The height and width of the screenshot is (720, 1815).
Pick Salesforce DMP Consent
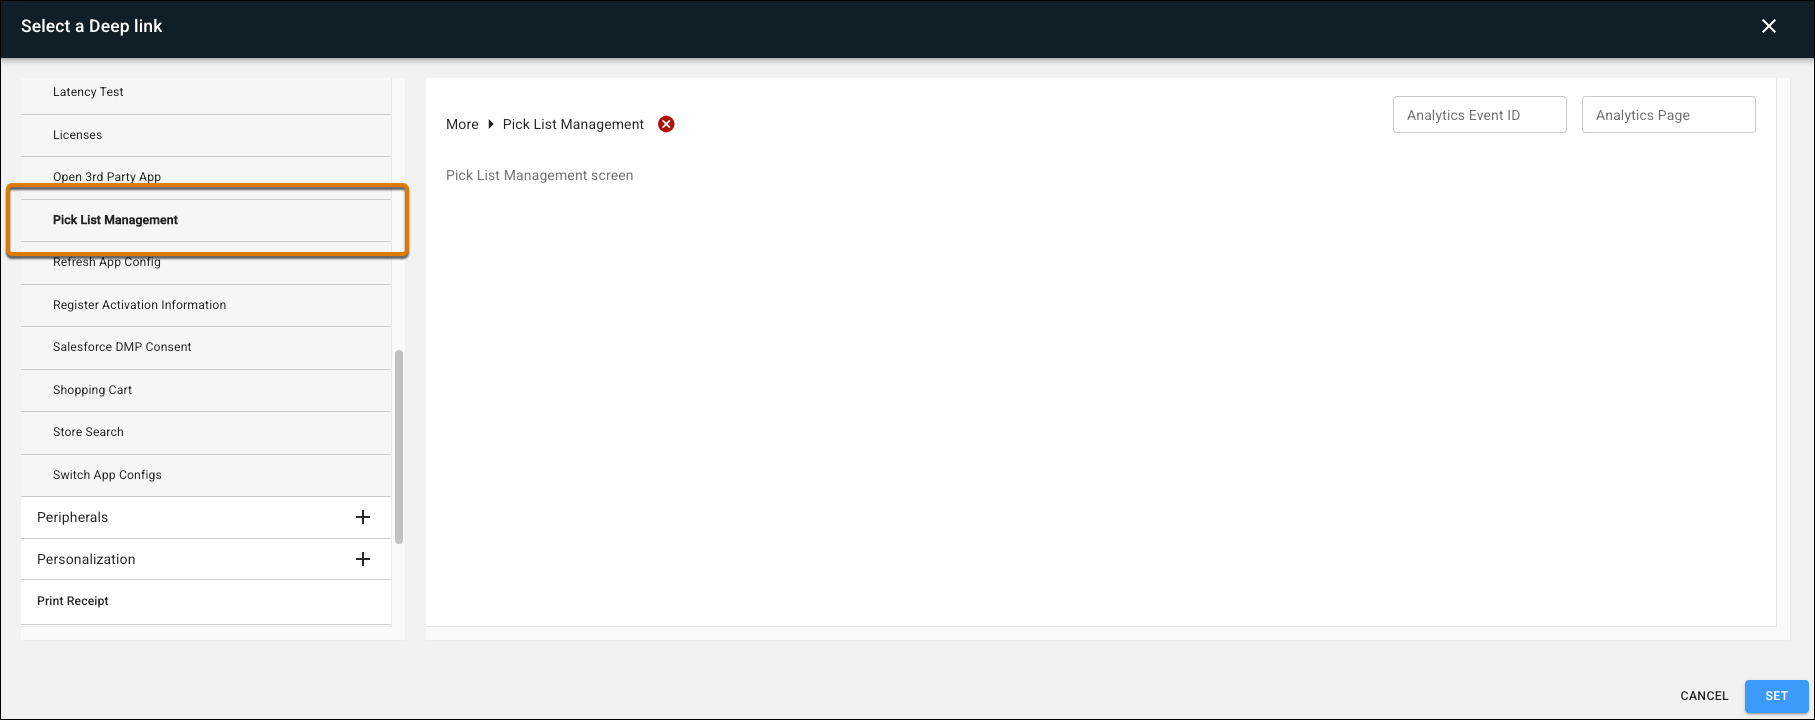(206, 347)
